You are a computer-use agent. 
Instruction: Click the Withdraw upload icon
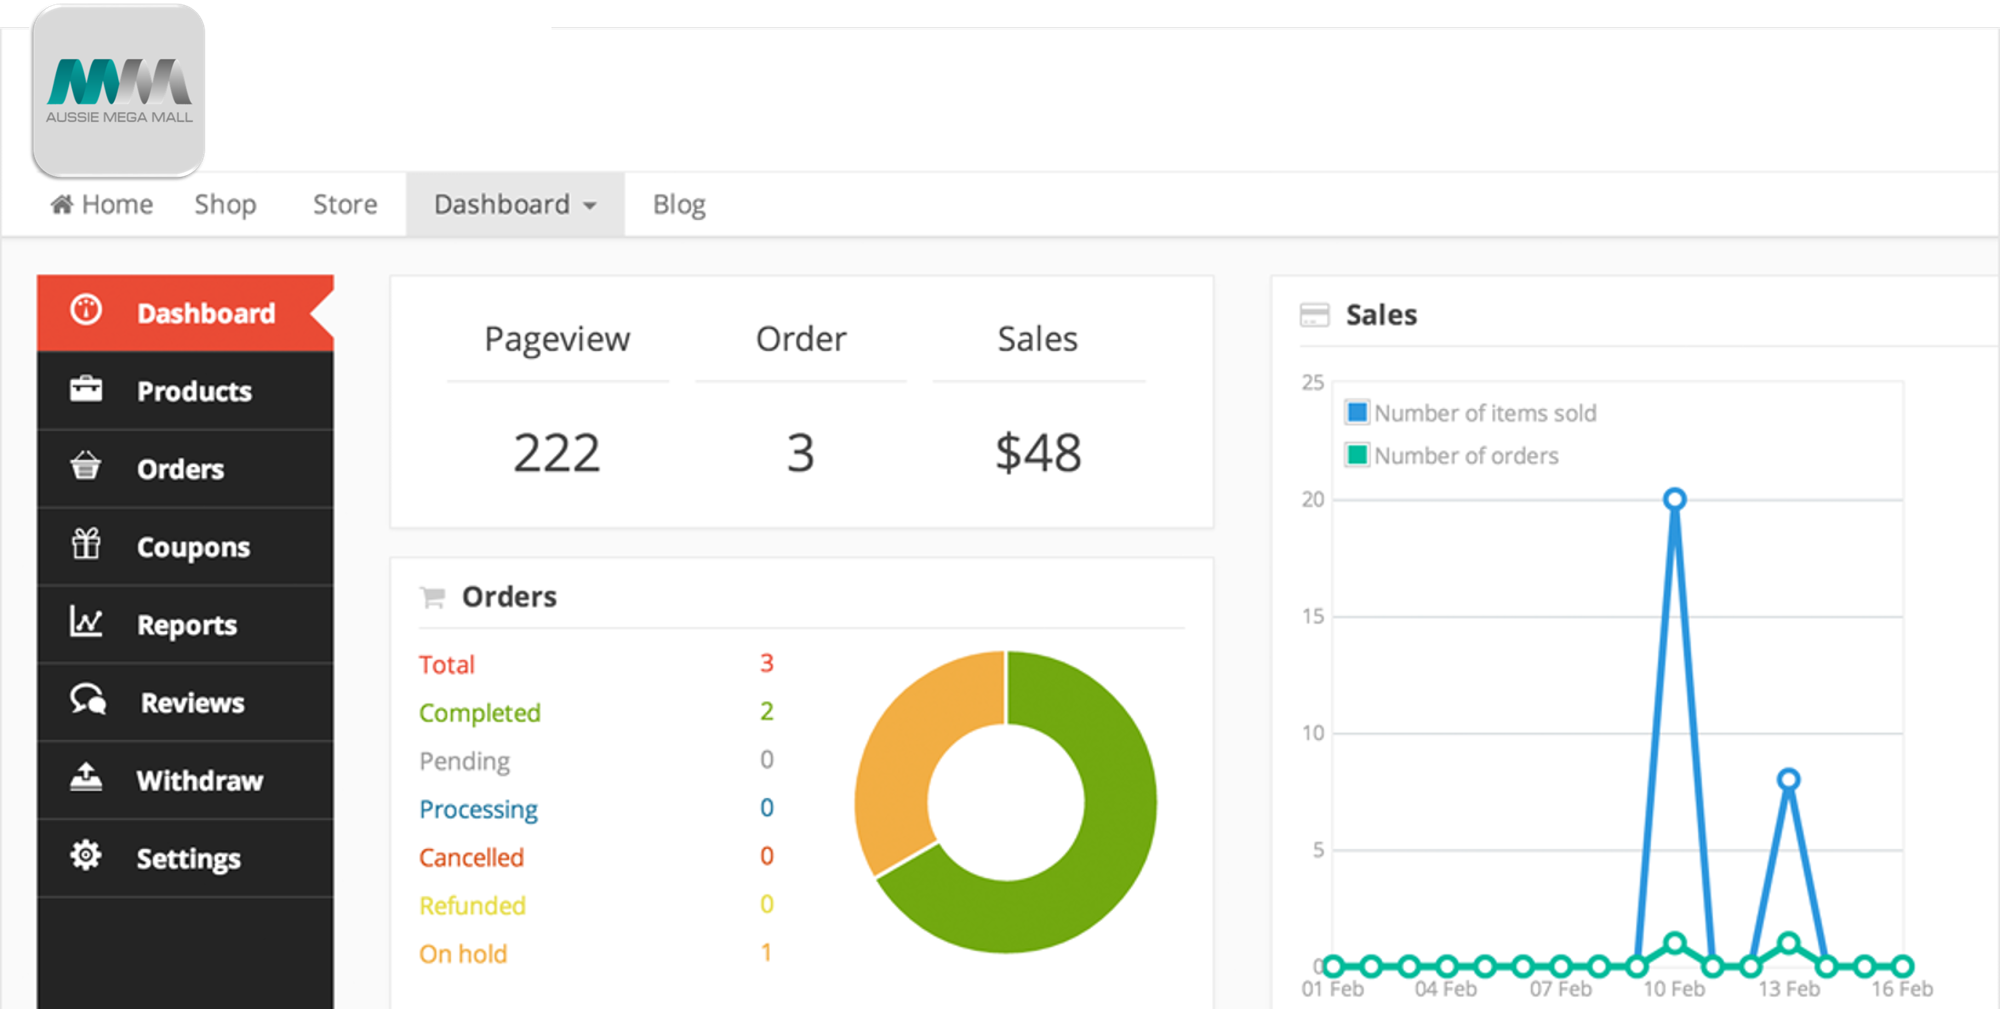[x=86, y=779]
